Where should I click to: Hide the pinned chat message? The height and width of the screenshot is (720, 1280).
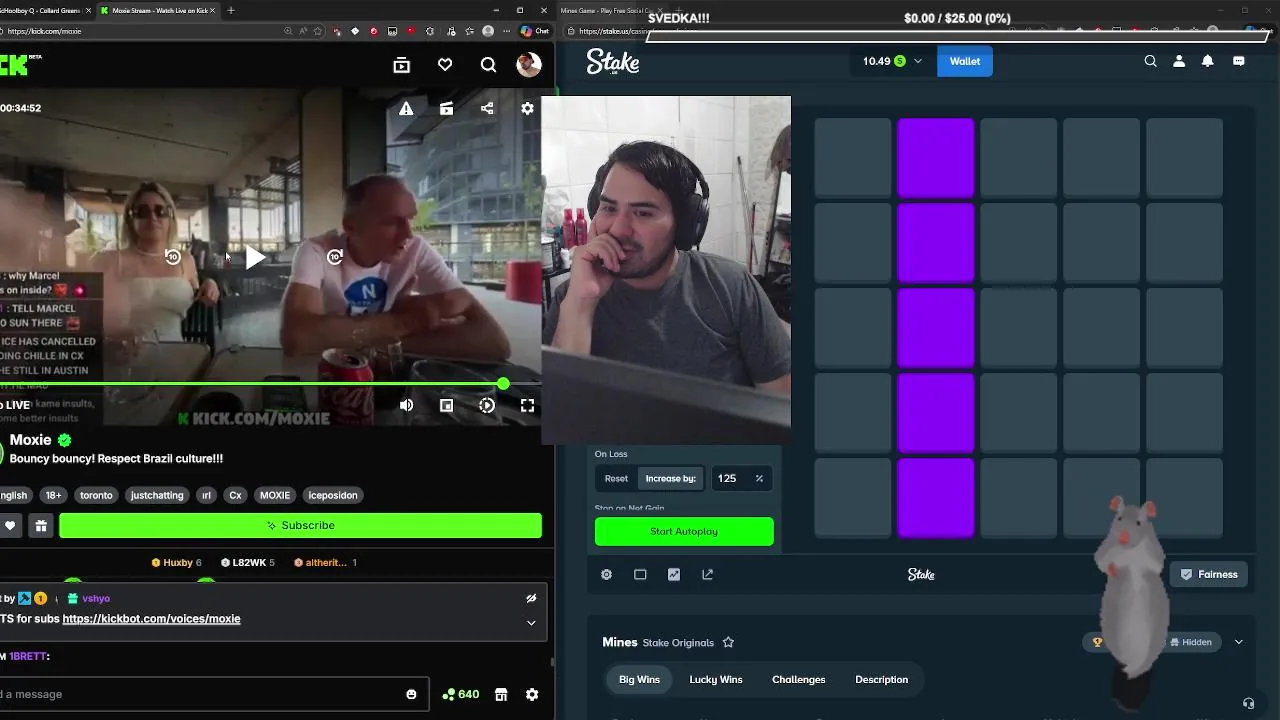click(531, 598)
